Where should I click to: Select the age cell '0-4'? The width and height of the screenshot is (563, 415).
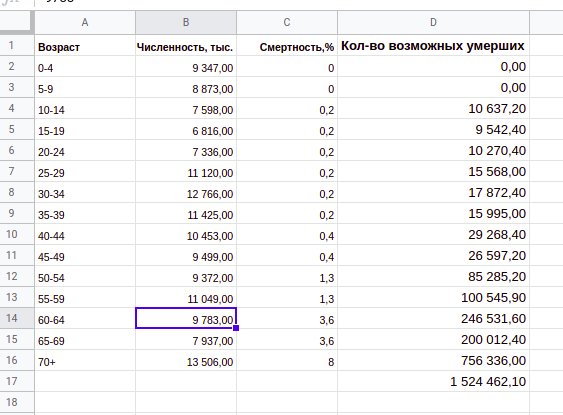point(85,66)
